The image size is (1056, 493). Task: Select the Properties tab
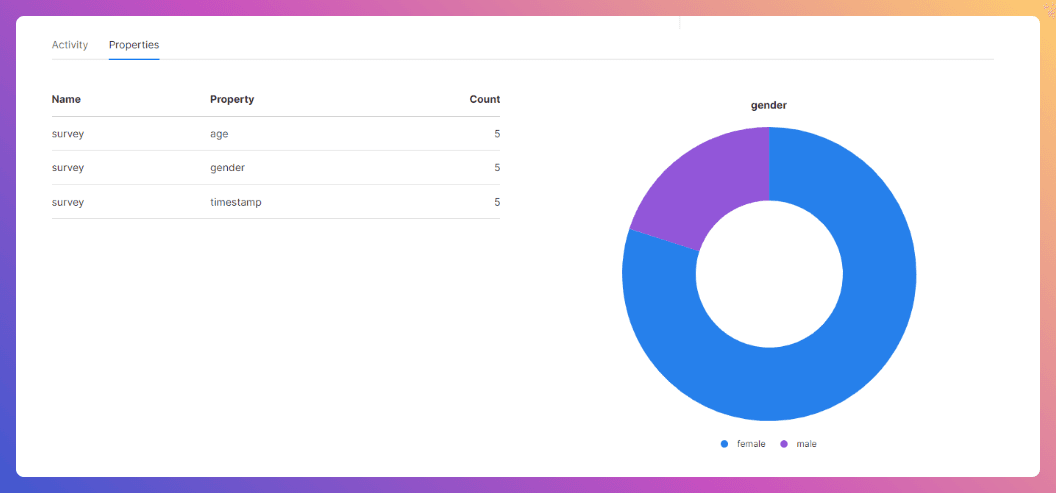134,45
